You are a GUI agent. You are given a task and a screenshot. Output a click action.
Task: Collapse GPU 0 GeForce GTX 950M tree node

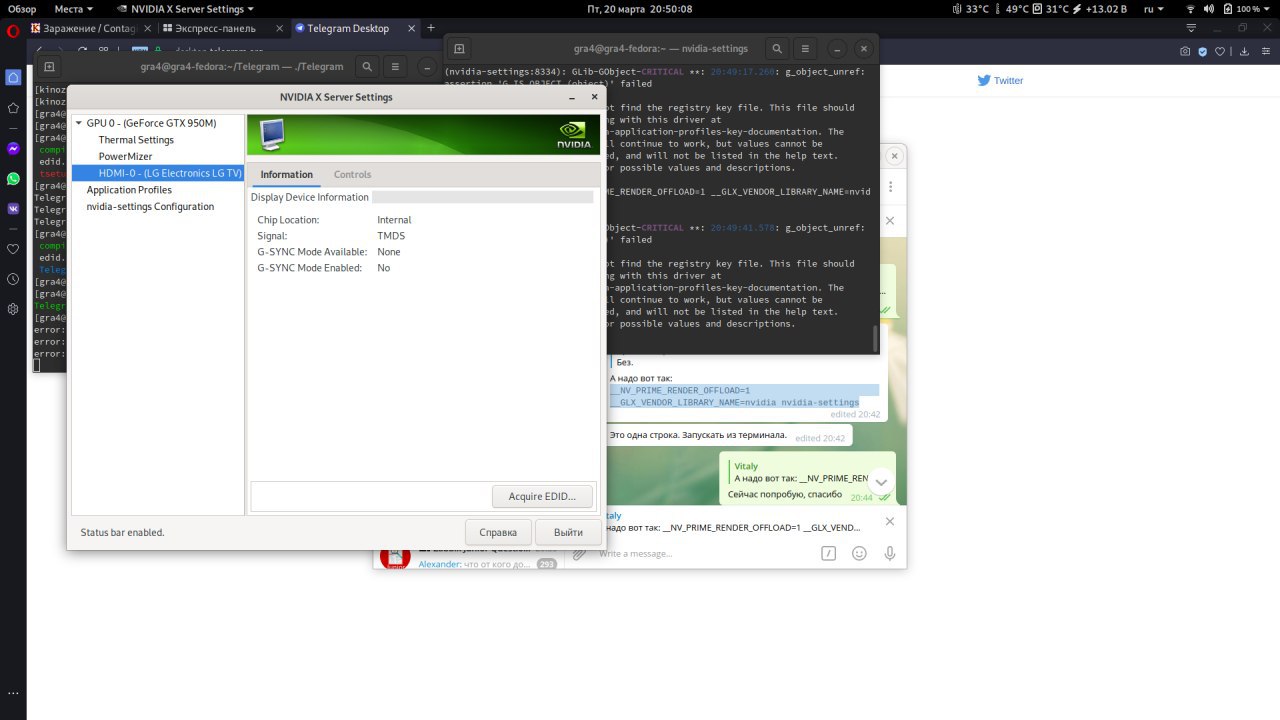[x=80, y=123]
